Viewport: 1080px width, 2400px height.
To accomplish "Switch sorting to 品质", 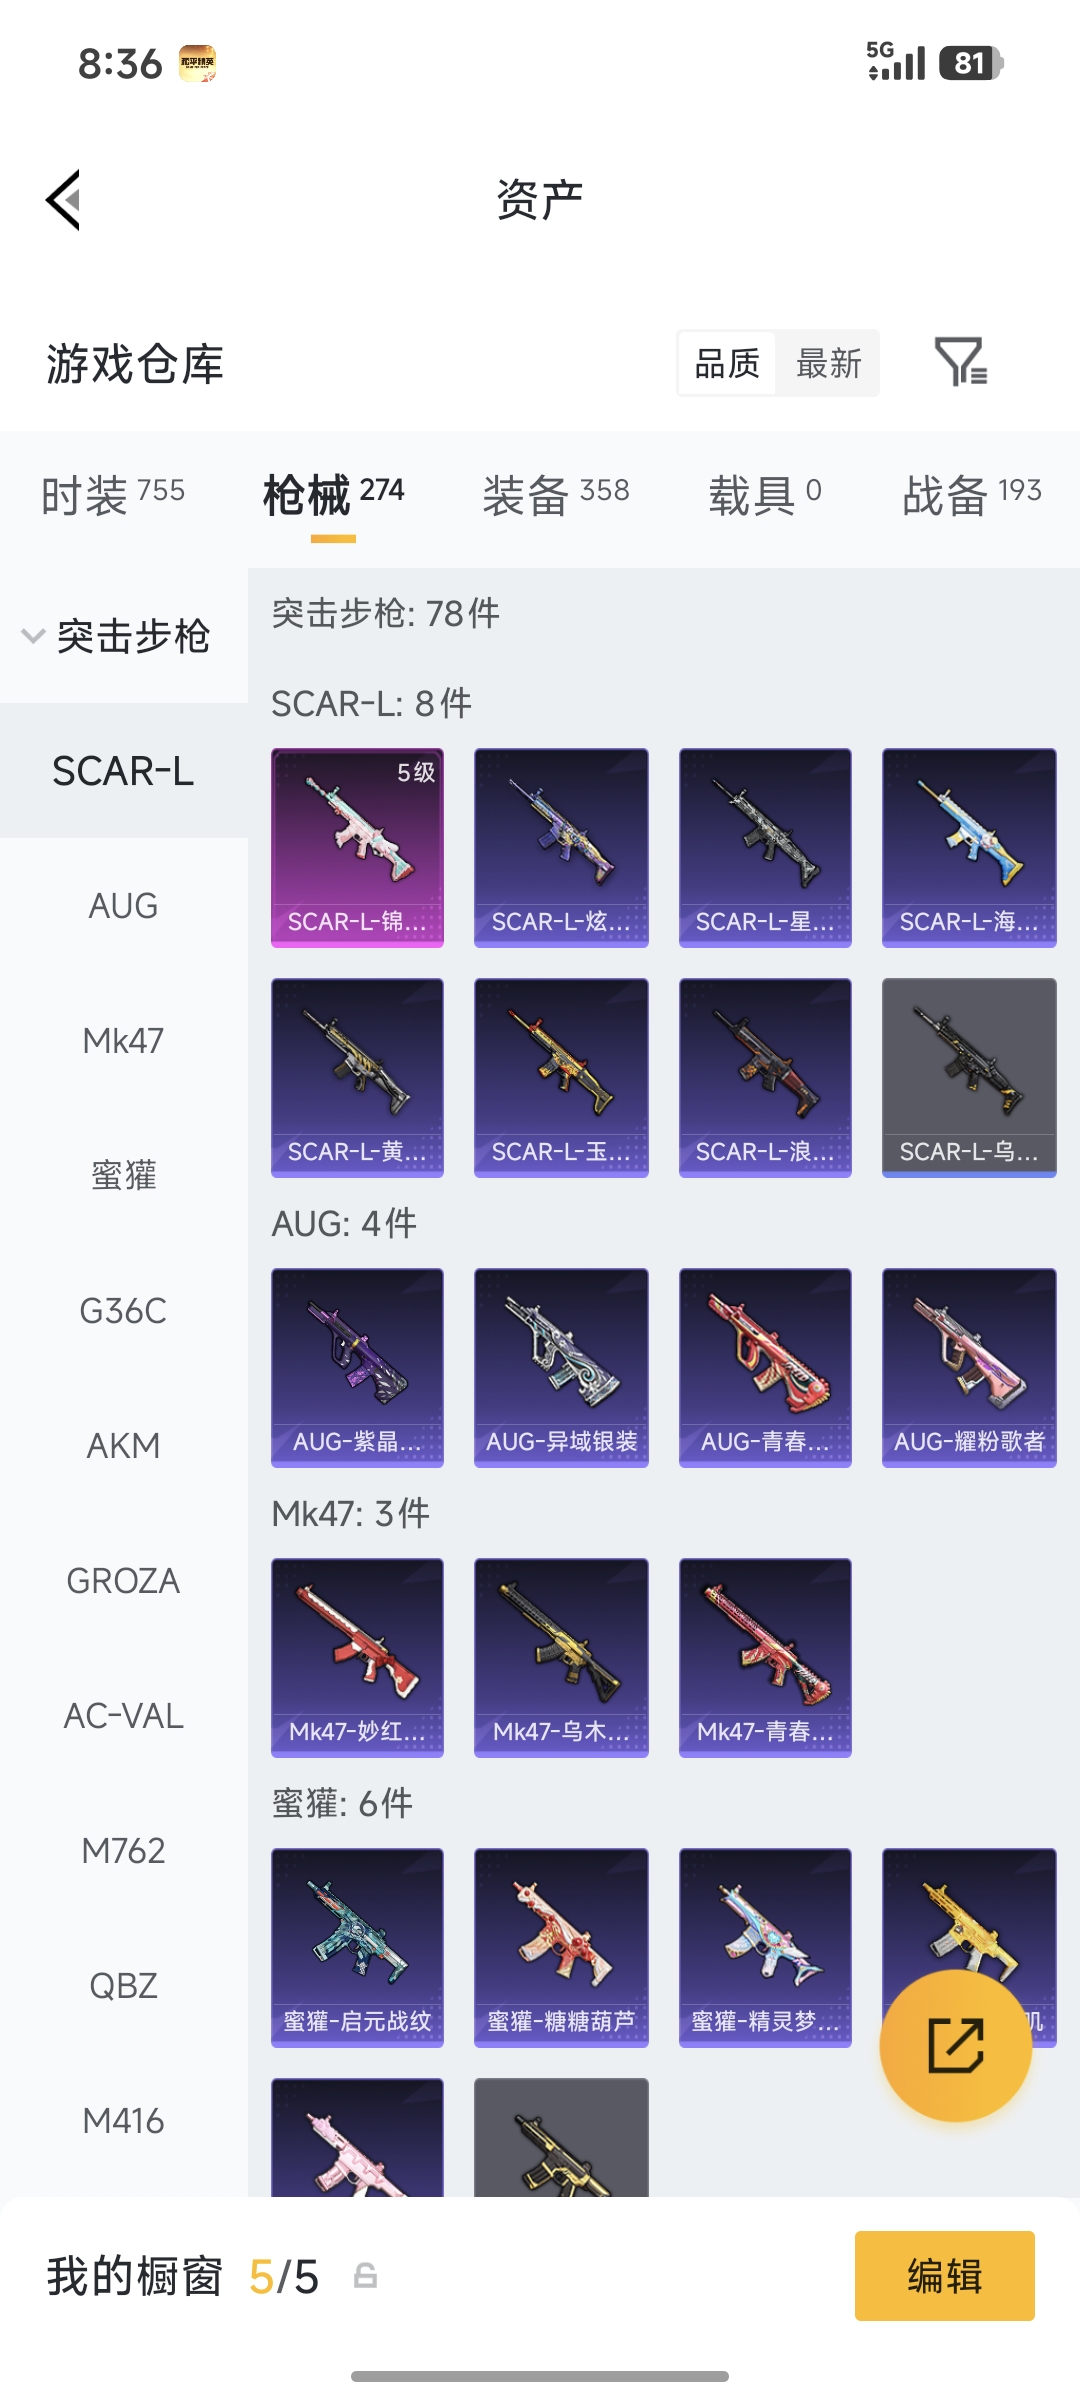I will click(727, 363).
